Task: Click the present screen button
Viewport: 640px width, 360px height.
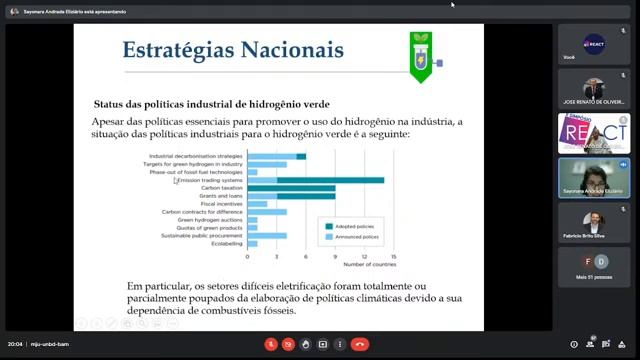Action: tap(322, 344)
